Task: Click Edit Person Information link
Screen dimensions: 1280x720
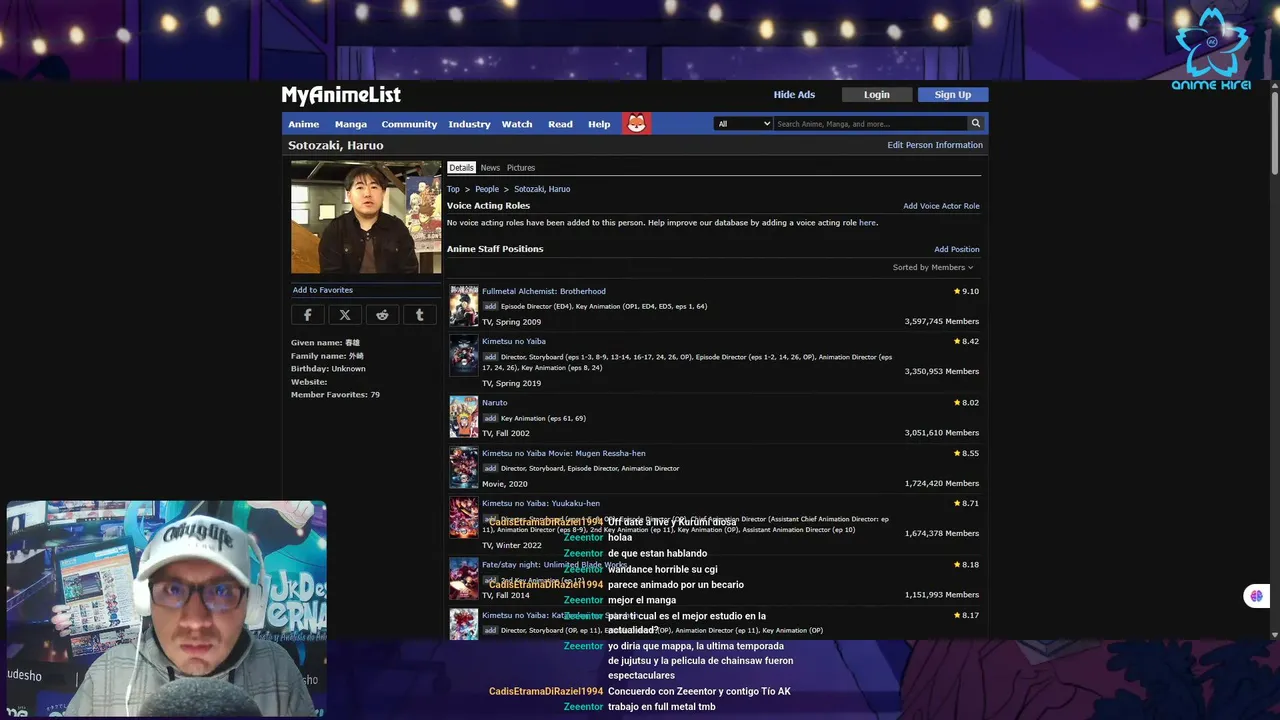Action: pos(935,145)
